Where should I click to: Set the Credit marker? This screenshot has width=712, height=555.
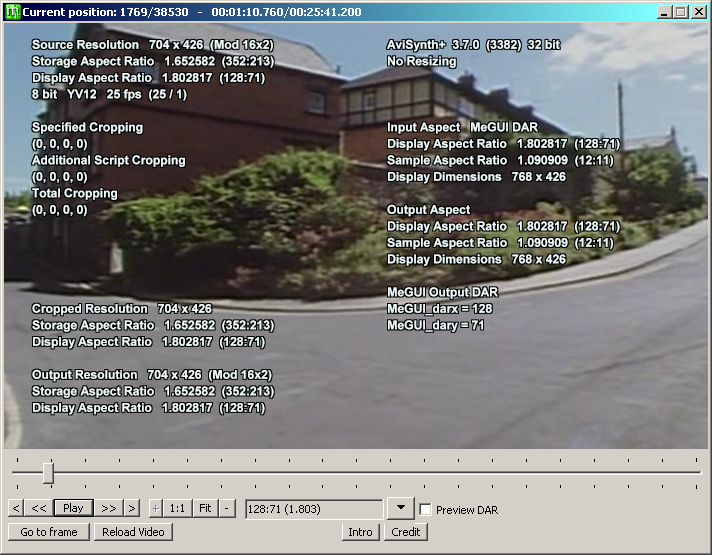click(406, 532)
